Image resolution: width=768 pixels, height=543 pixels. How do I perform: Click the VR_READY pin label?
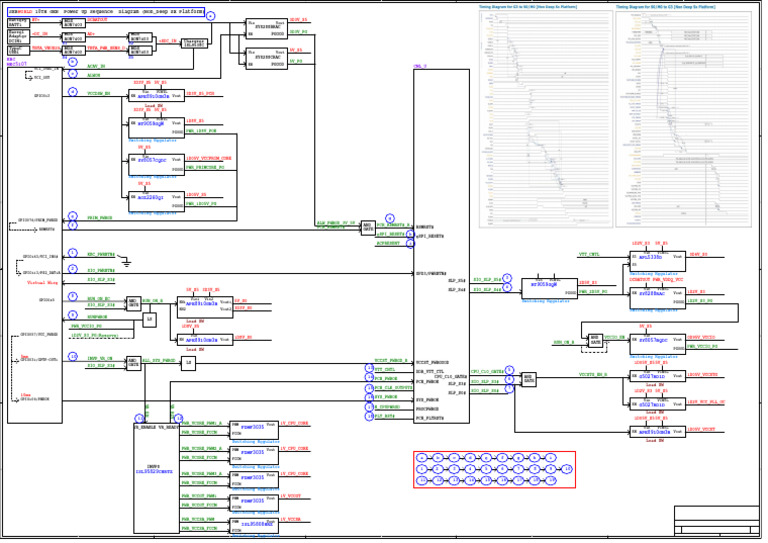(x=168, y=427)
